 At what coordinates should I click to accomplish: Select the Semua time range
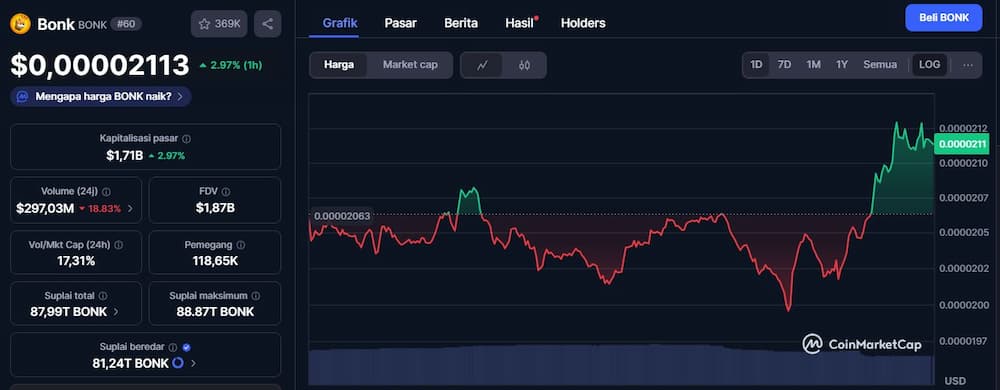(880, 65)
